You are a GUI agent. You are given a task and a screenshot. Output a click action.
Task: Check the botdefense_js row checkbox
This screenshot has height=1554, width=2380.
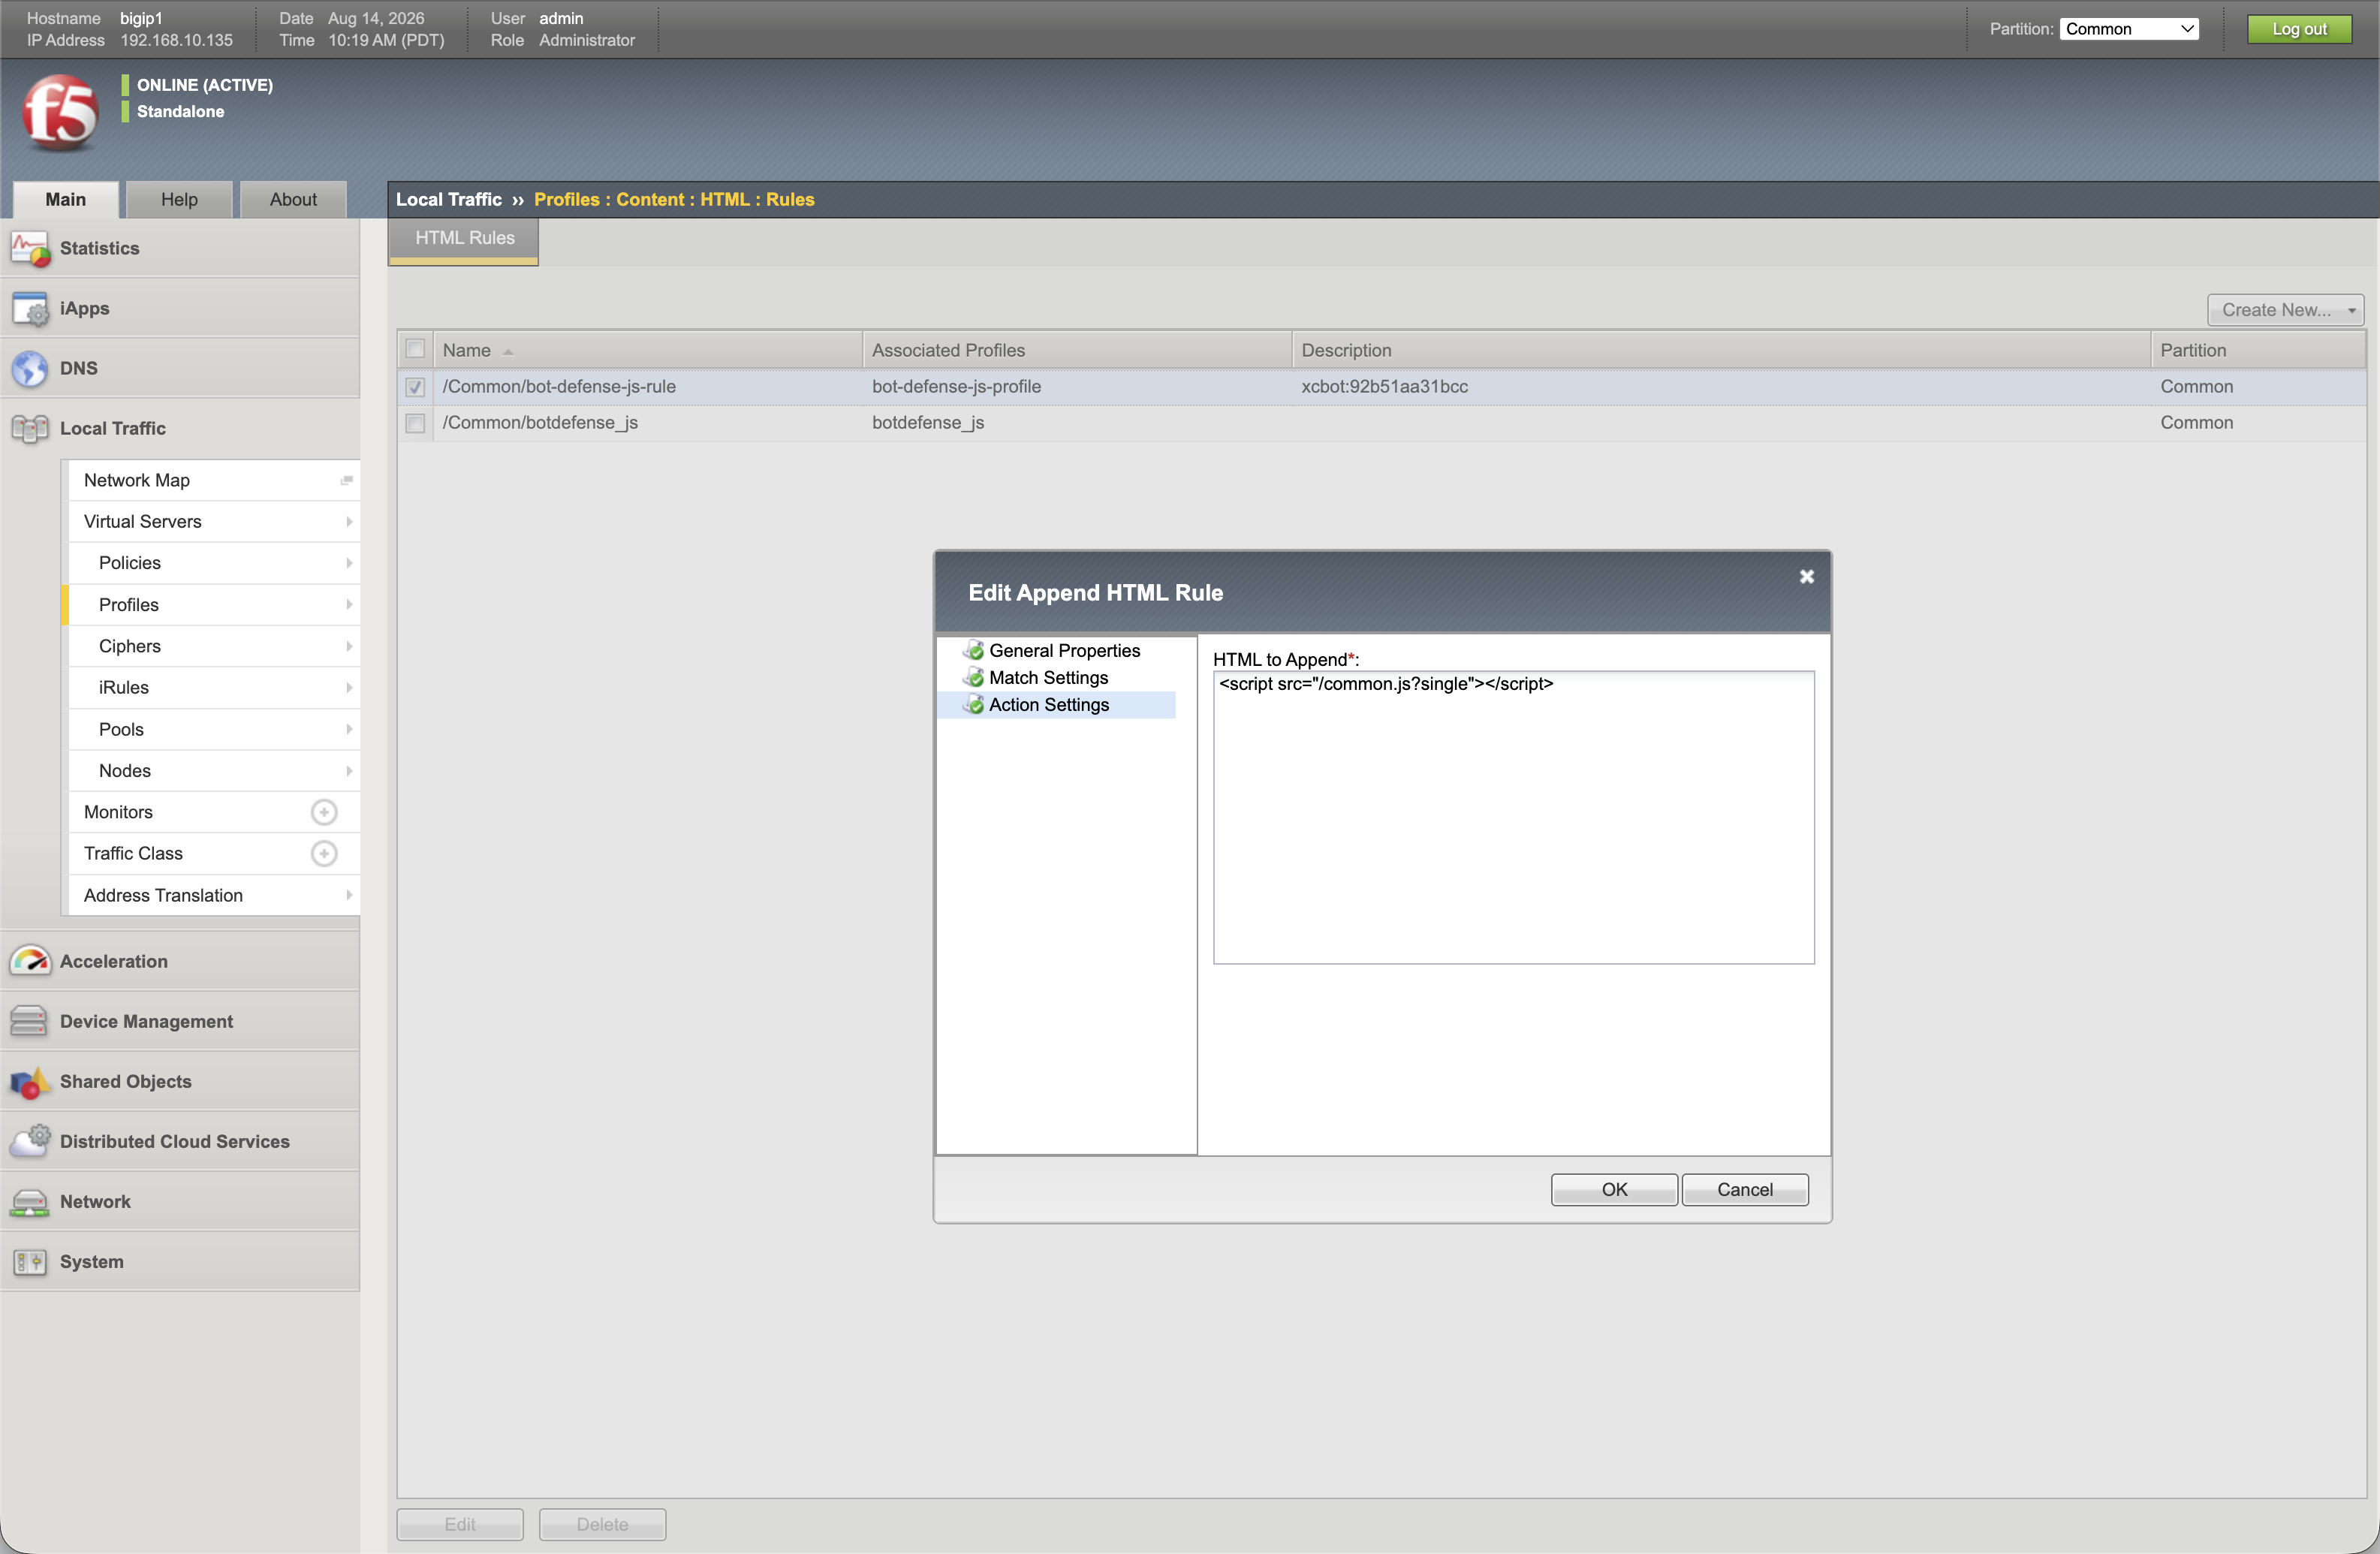click(415, 423)
